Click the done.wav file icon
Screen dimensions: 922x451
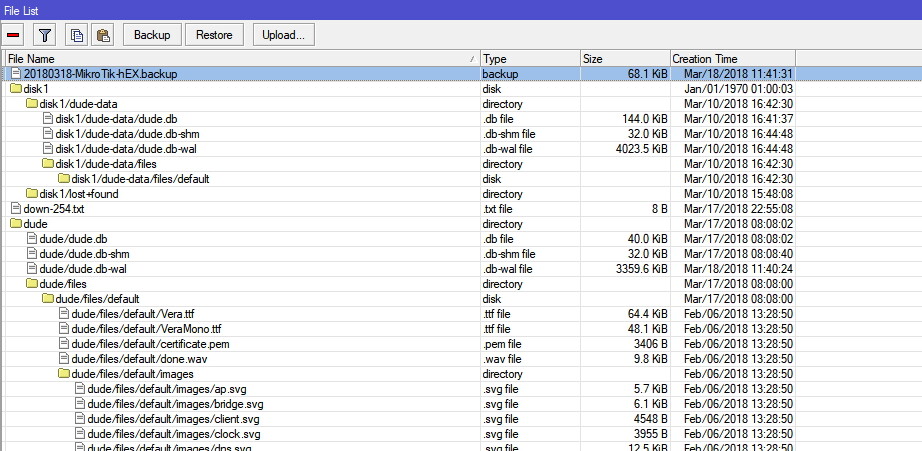pos(64,359)
